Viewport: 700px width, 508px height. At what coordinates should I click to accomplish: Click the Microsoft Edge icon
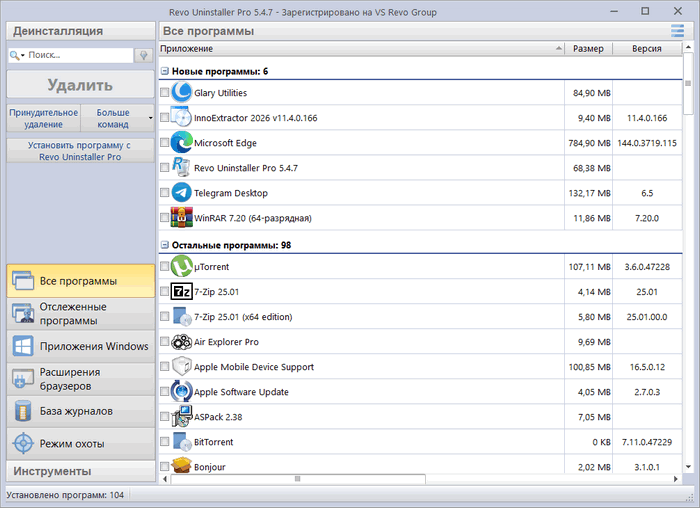coord(181,142)
